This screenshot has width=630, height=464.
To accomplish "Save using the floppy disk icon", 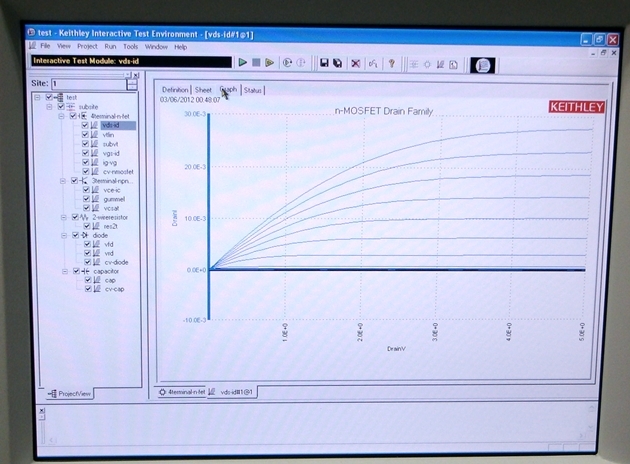I will [x=324, y=63].
